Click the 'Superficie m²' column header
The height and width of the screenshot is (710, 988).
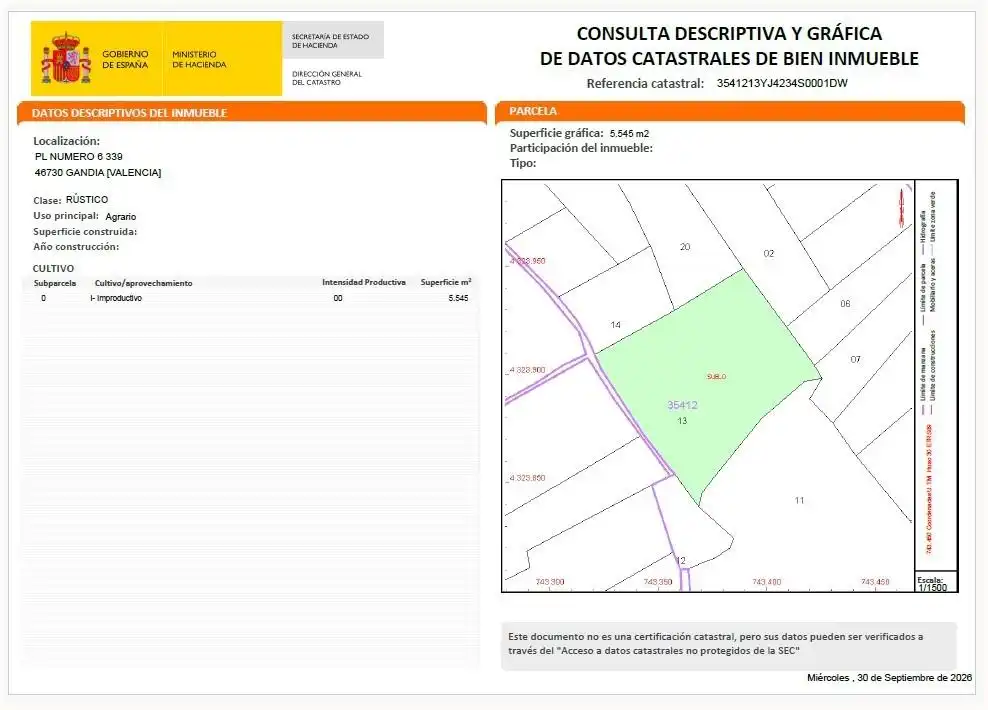(x=446, y=282)
